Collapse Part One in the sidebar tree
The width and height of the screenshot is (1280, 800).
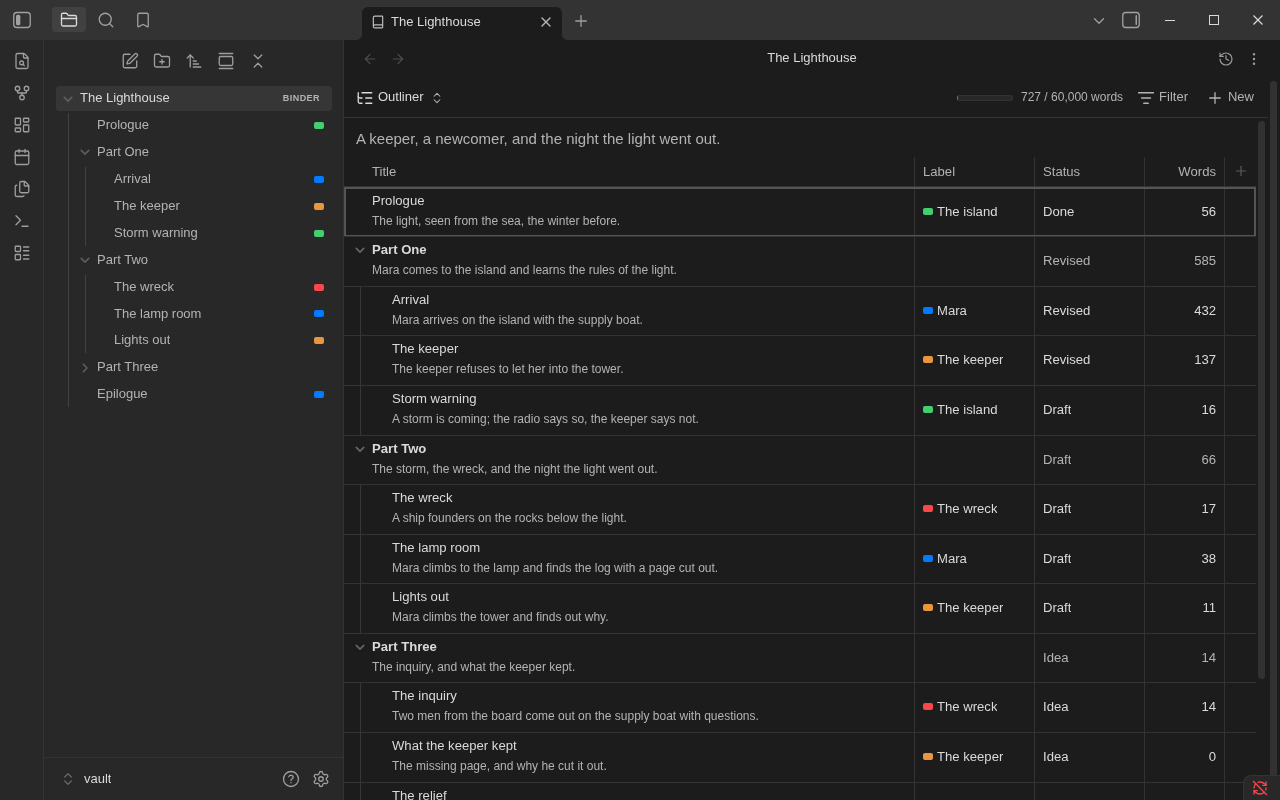[85, 152]
